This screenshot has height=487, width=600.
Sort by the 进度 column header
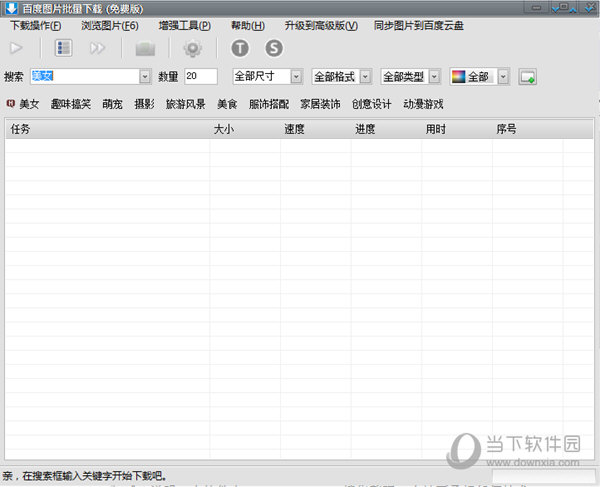coord(386,129)
